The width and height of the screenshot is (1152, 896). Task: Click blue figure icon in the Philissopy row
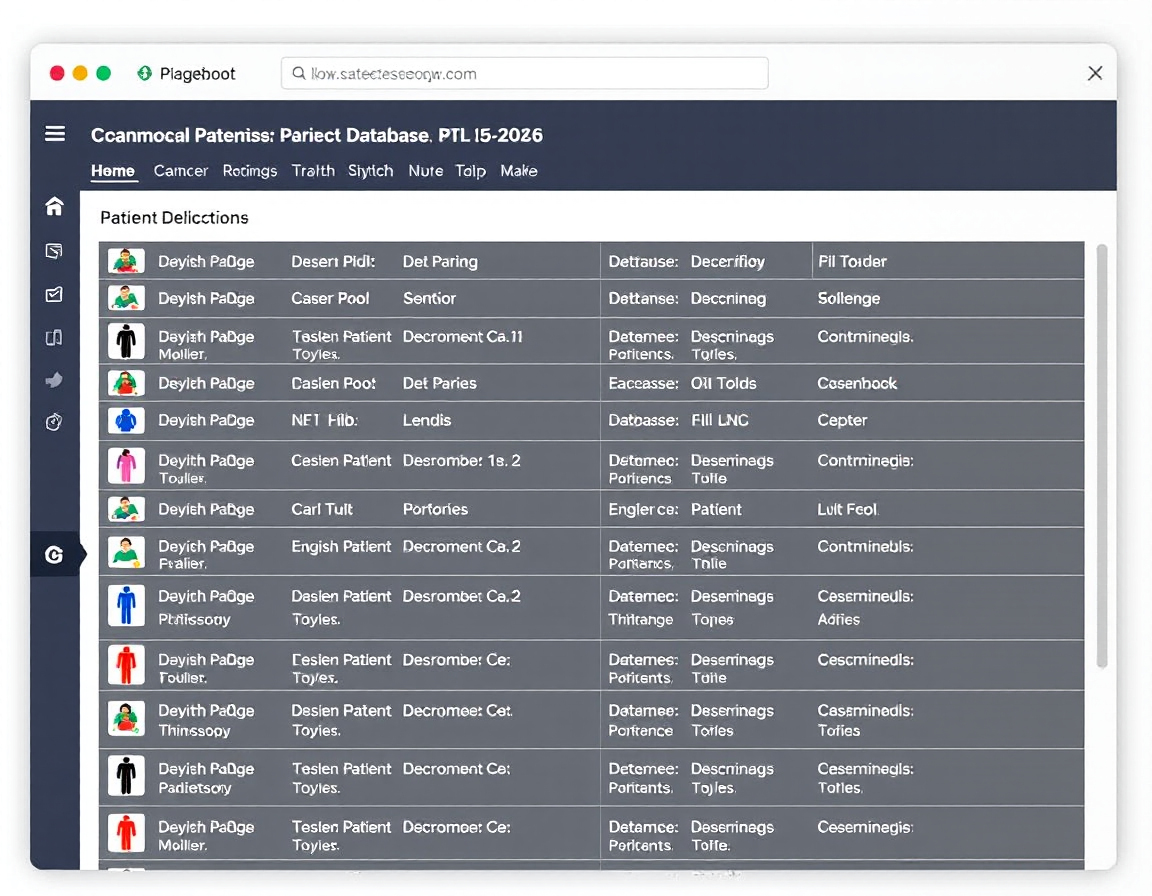pos(126,605)
